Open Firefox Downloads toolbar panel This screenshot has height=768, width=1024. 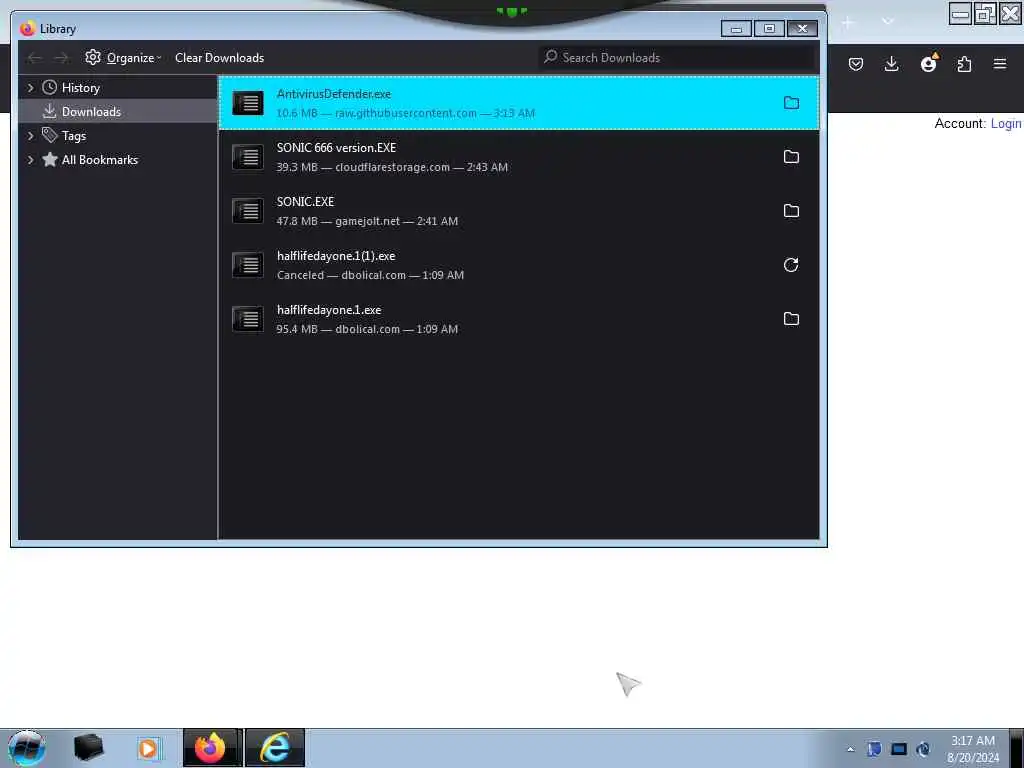click(891, 64)
